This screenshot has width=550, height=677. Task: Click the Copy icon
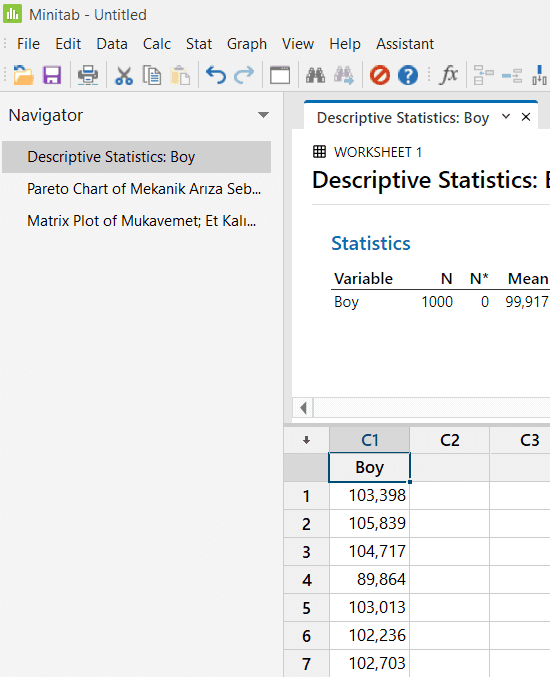(152, 76)
